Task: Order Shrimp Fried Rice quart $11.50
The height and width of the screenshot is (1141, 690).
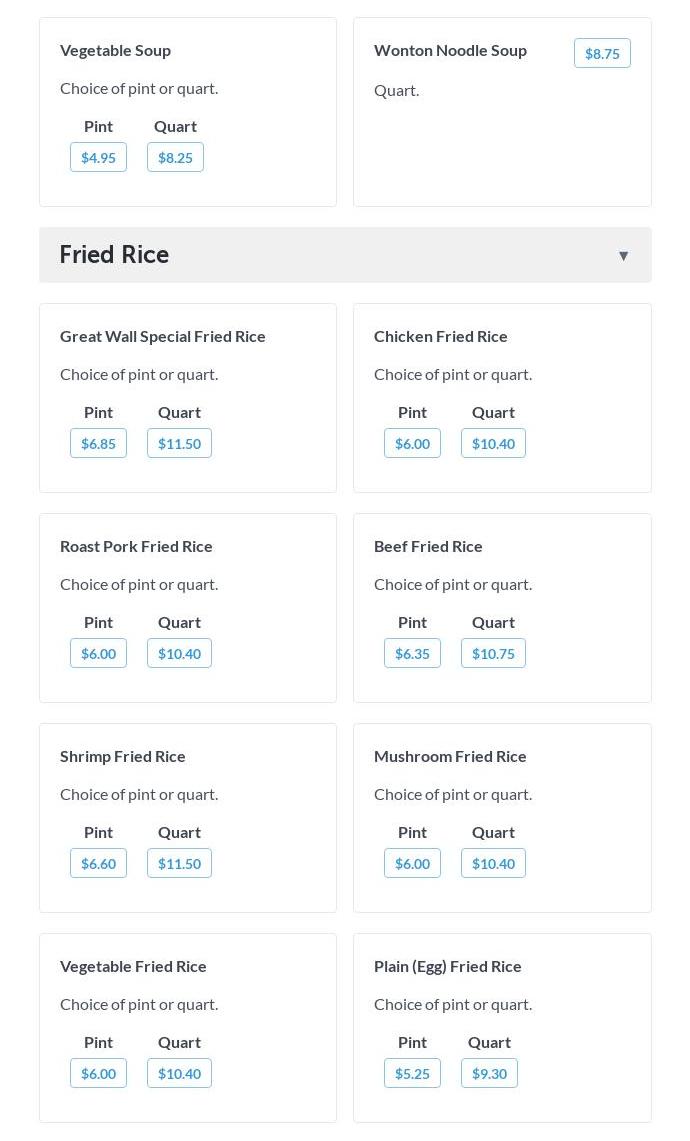Action: coord(179,864)
